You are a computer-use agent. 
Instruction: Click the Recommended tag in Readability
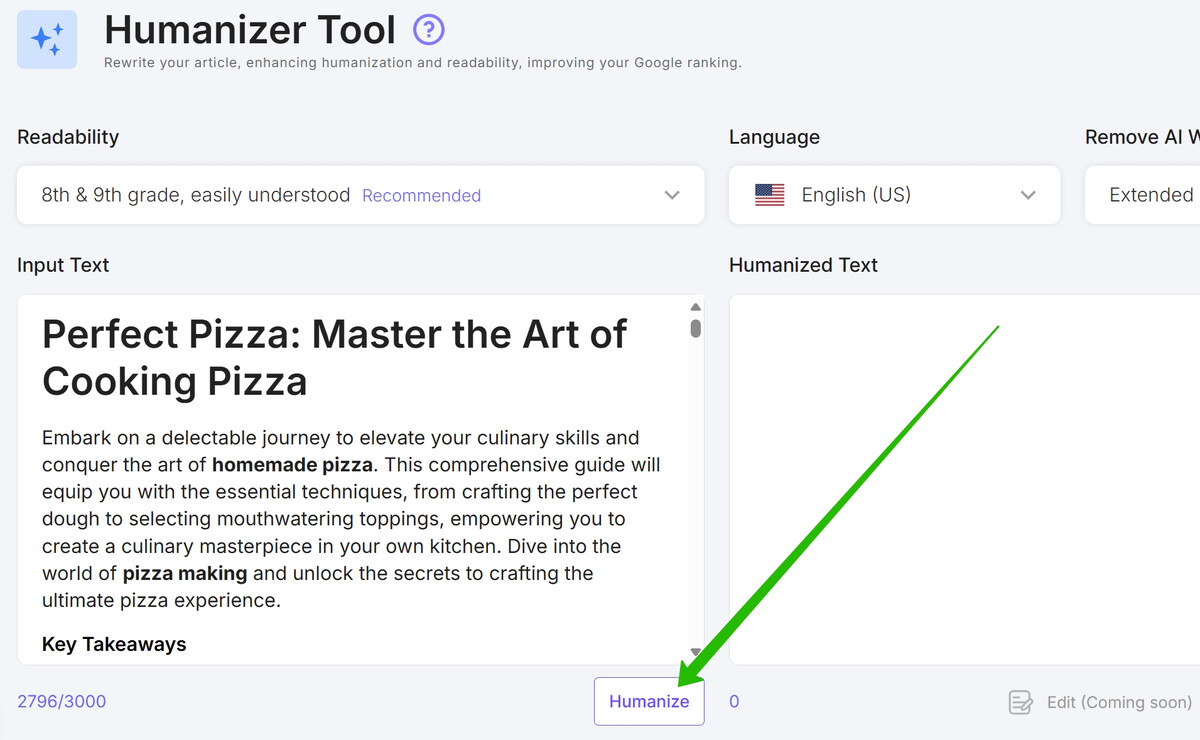(421, 196)
